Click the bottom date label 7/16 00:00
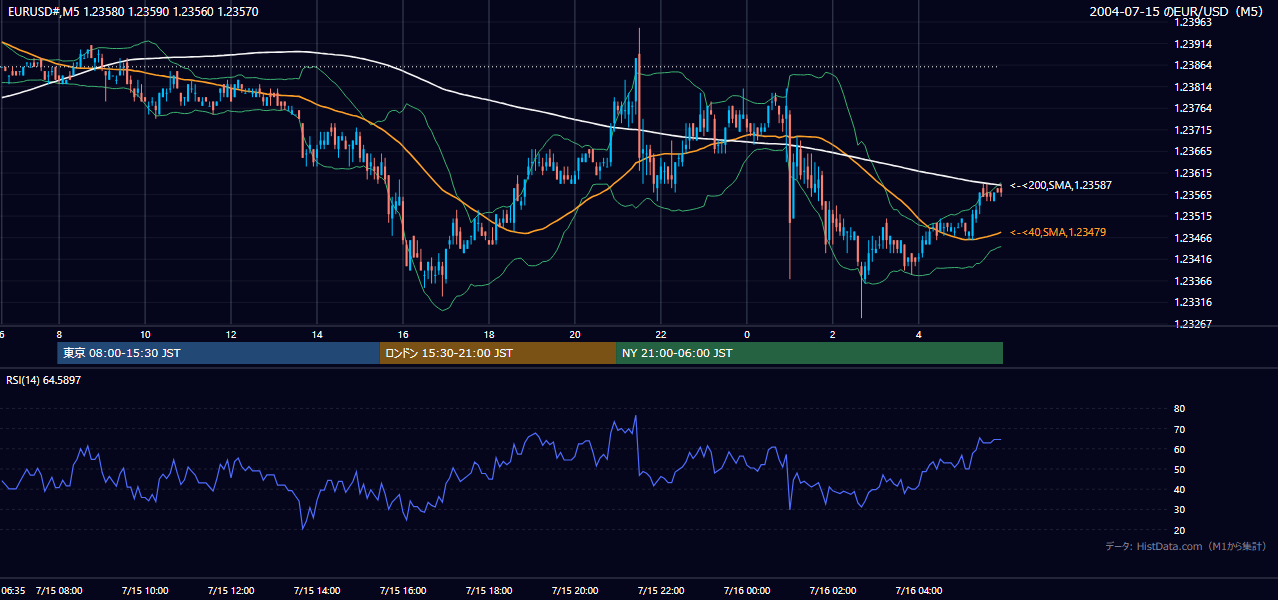1278x600 pixels. tap(746, 590)
